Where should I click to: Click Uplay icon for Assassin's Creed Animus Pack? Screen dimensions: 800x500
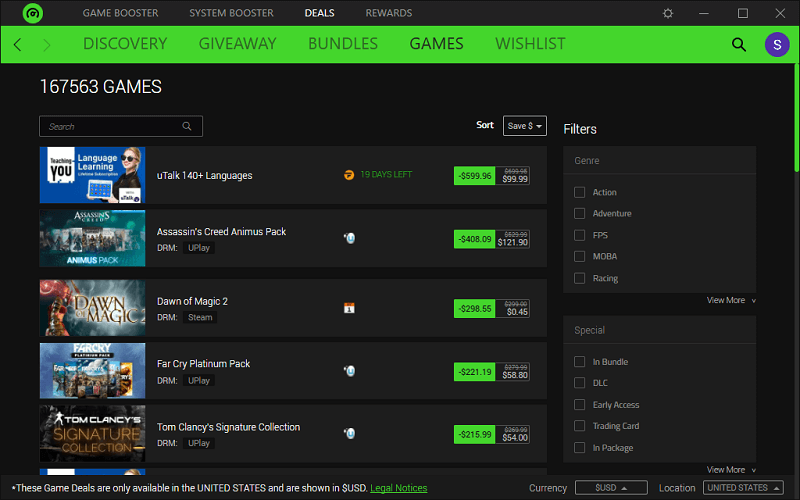[x=349, y=238]
